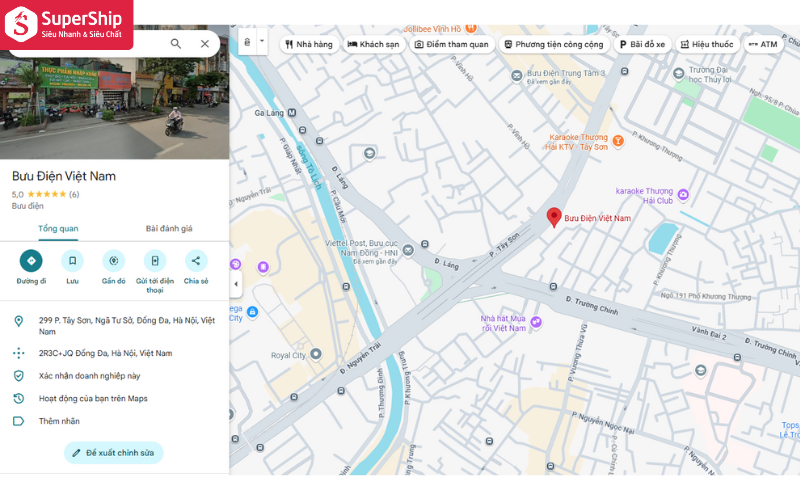Image resolution: width=800 pixels, height=500 pixels.
Task: Filter map by Nhà hàng
Action: [x=309, y=44]
